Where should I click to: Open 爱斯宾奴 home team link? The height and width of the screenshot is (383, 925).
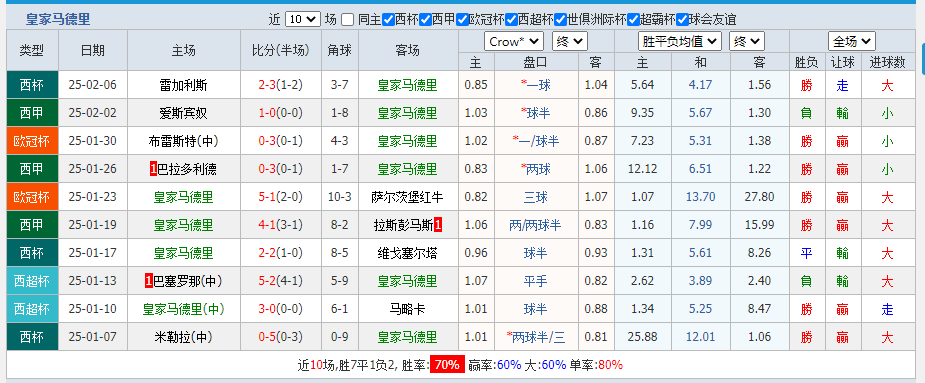[x=183, y=113]
